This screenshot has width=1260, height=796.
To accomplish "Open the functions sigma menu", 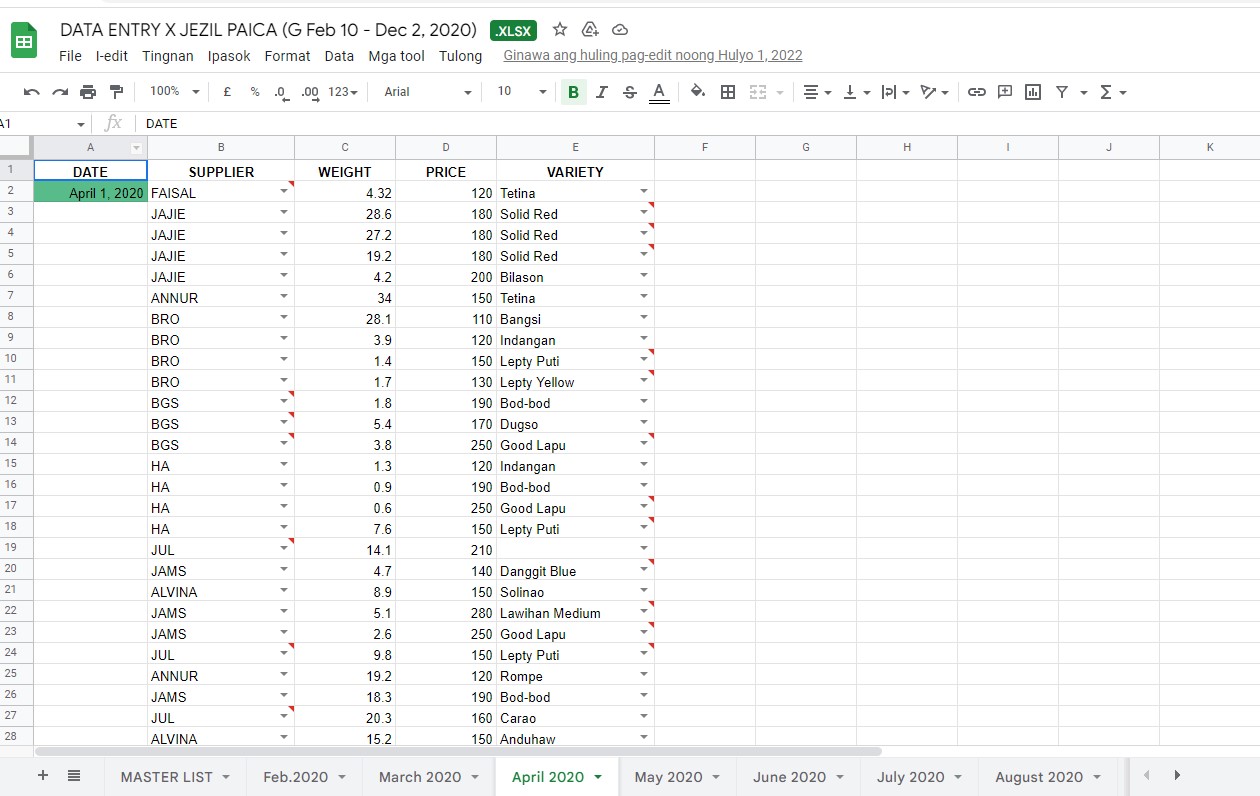I will tap(1112, 92).
